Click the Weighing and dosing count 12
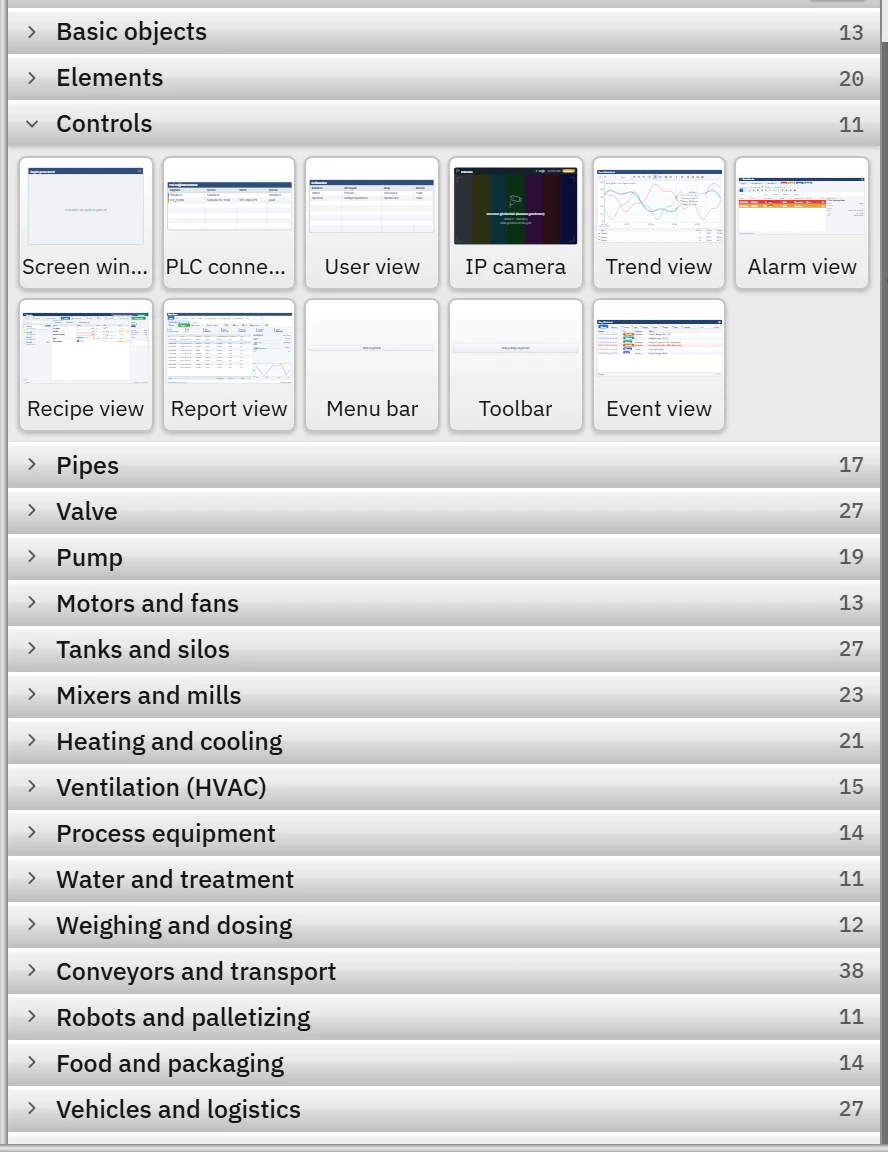 coord(851,925)
